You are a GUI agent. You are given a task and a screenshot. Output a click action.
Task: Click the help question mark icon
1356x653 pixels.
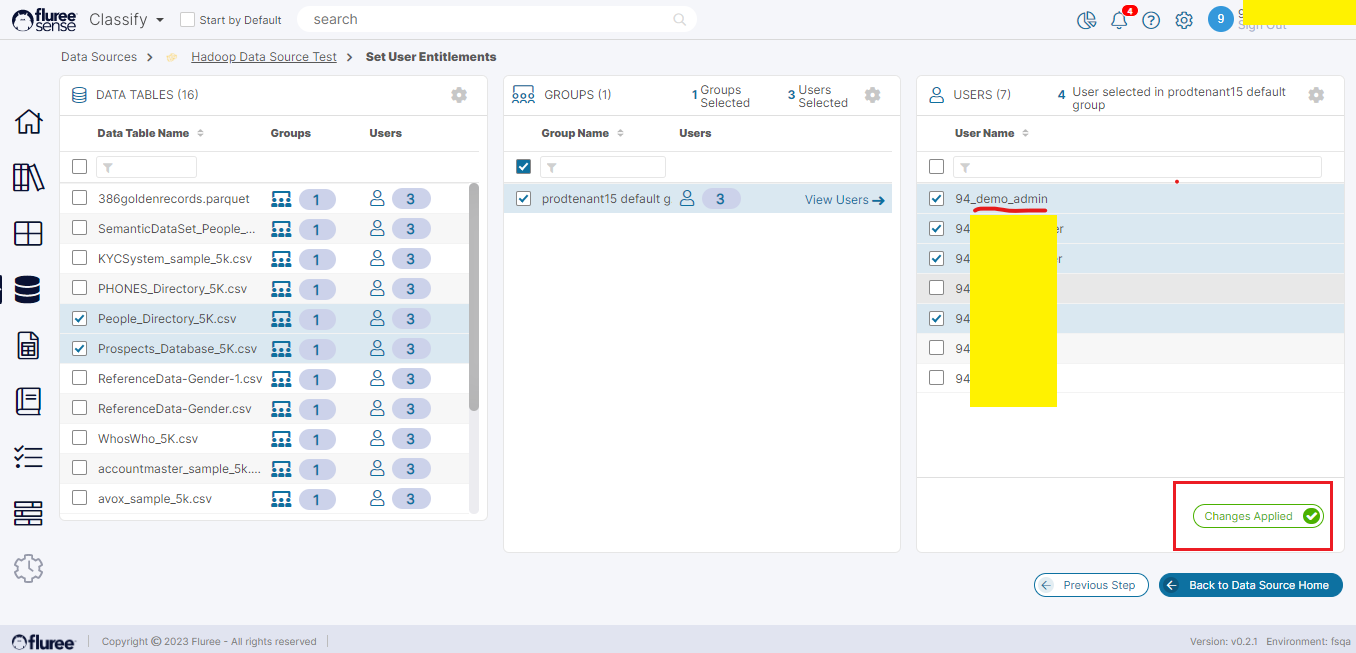point(1151,20)
